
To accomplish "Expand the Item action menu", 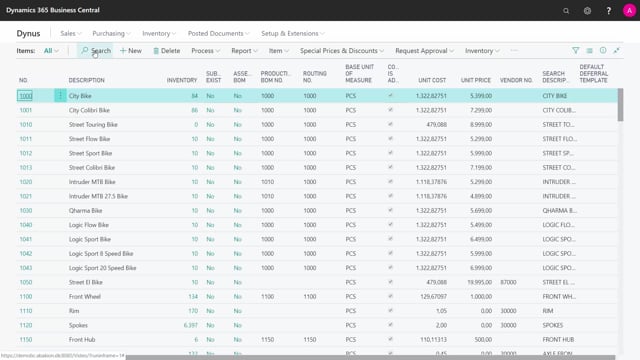I will (278, 51).
